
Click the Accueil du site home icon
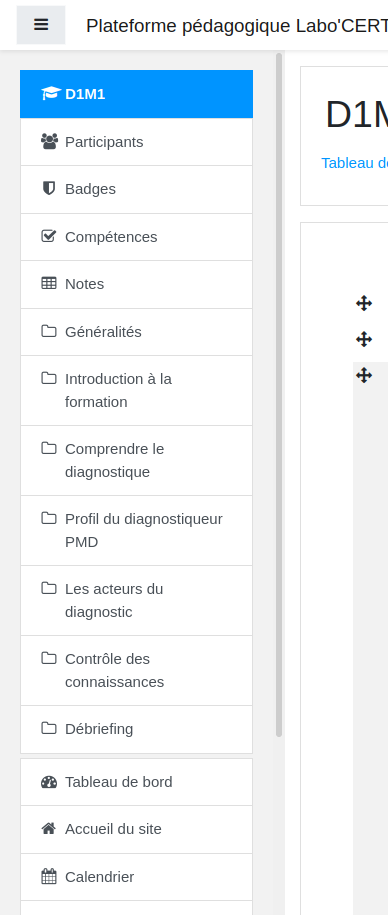pos(49,829)
